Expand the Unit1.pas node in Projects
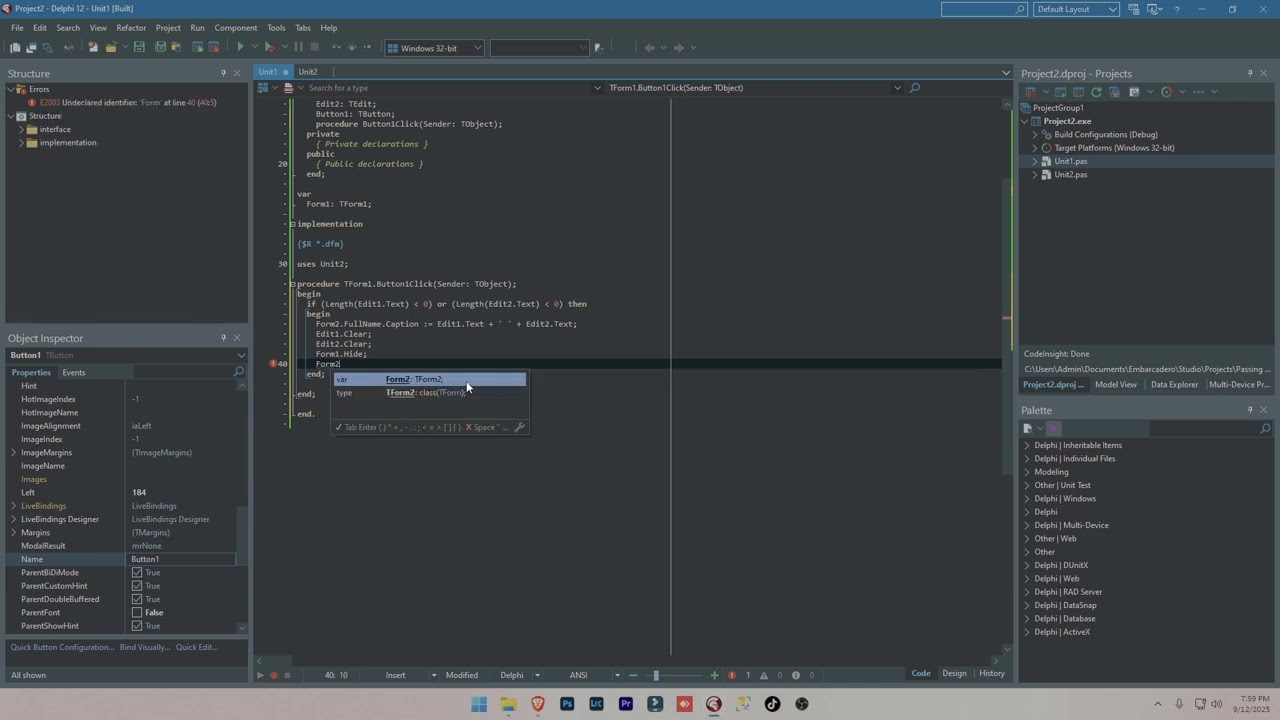This screenshot has height=720, width=1280. 1035,161
